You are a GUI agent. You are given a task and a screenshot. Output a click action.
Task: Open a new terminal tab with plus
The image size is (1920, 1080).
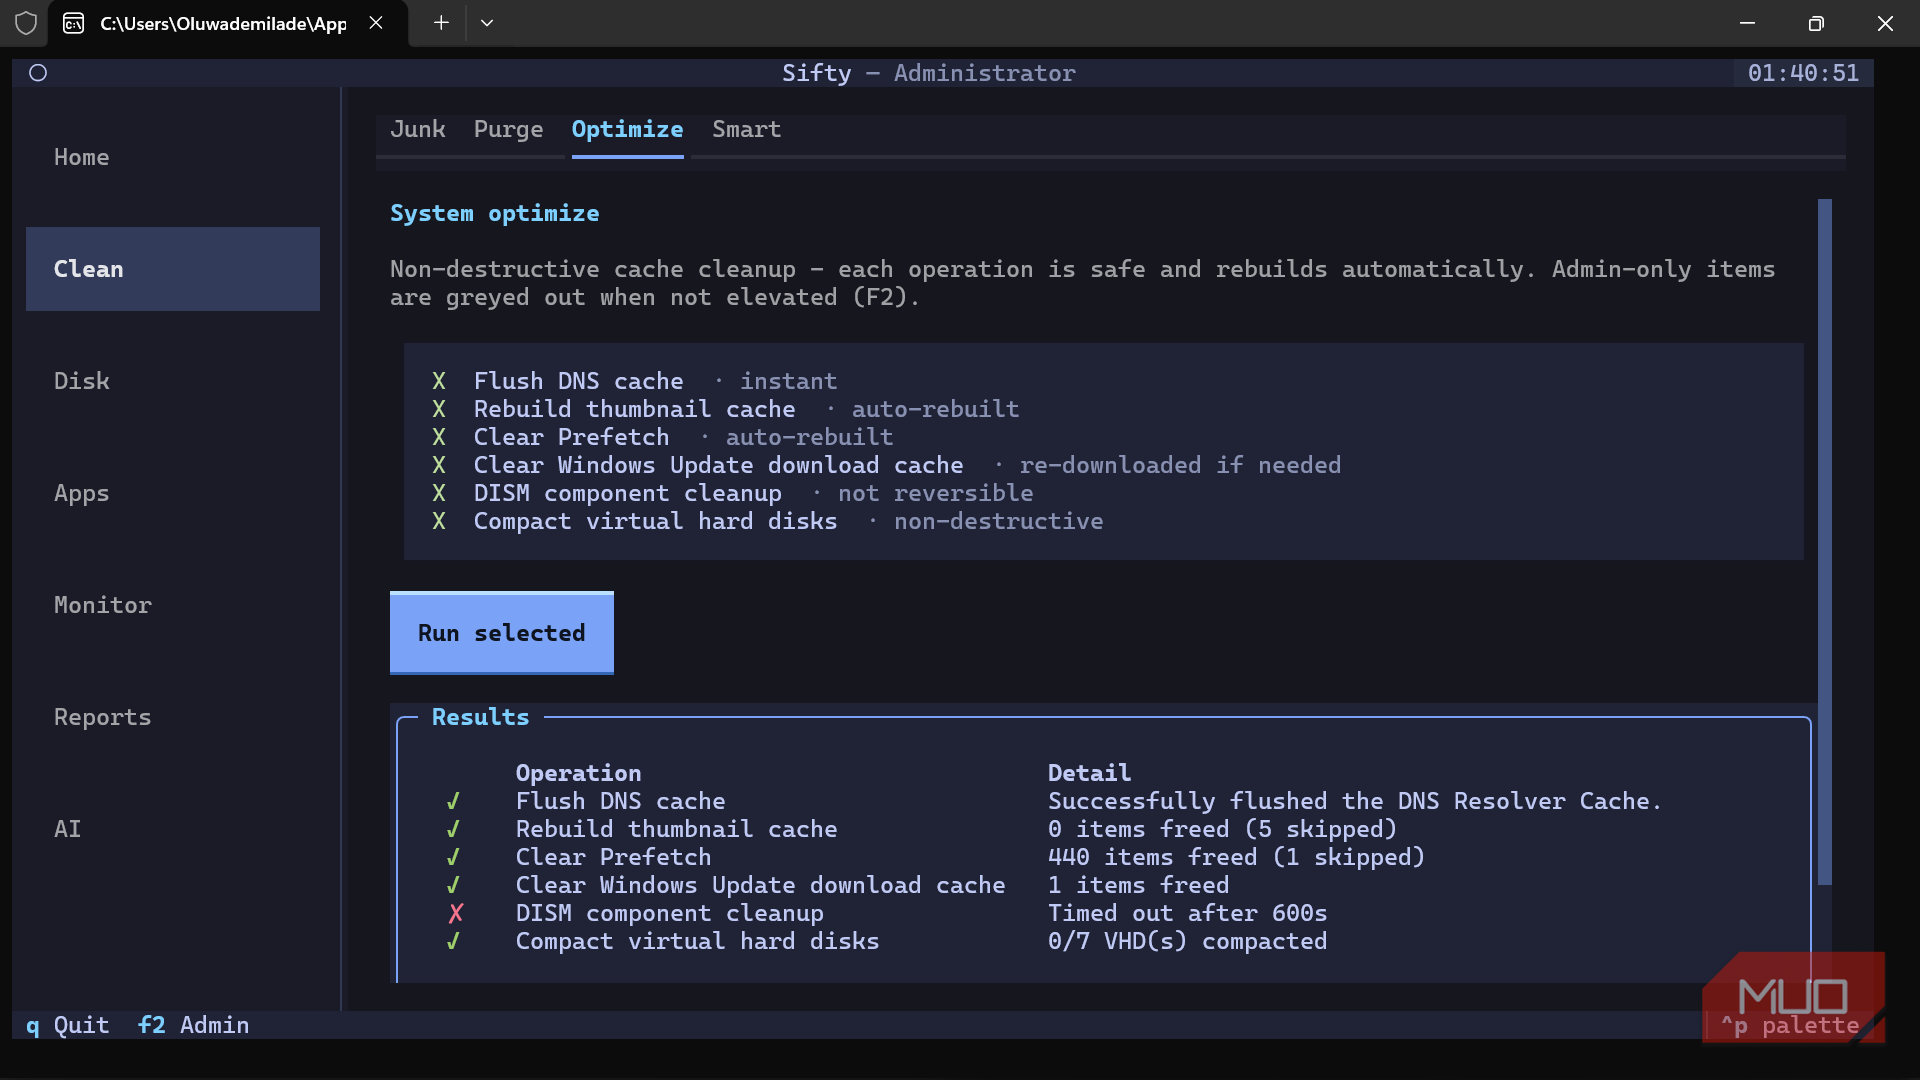point(441,23)
